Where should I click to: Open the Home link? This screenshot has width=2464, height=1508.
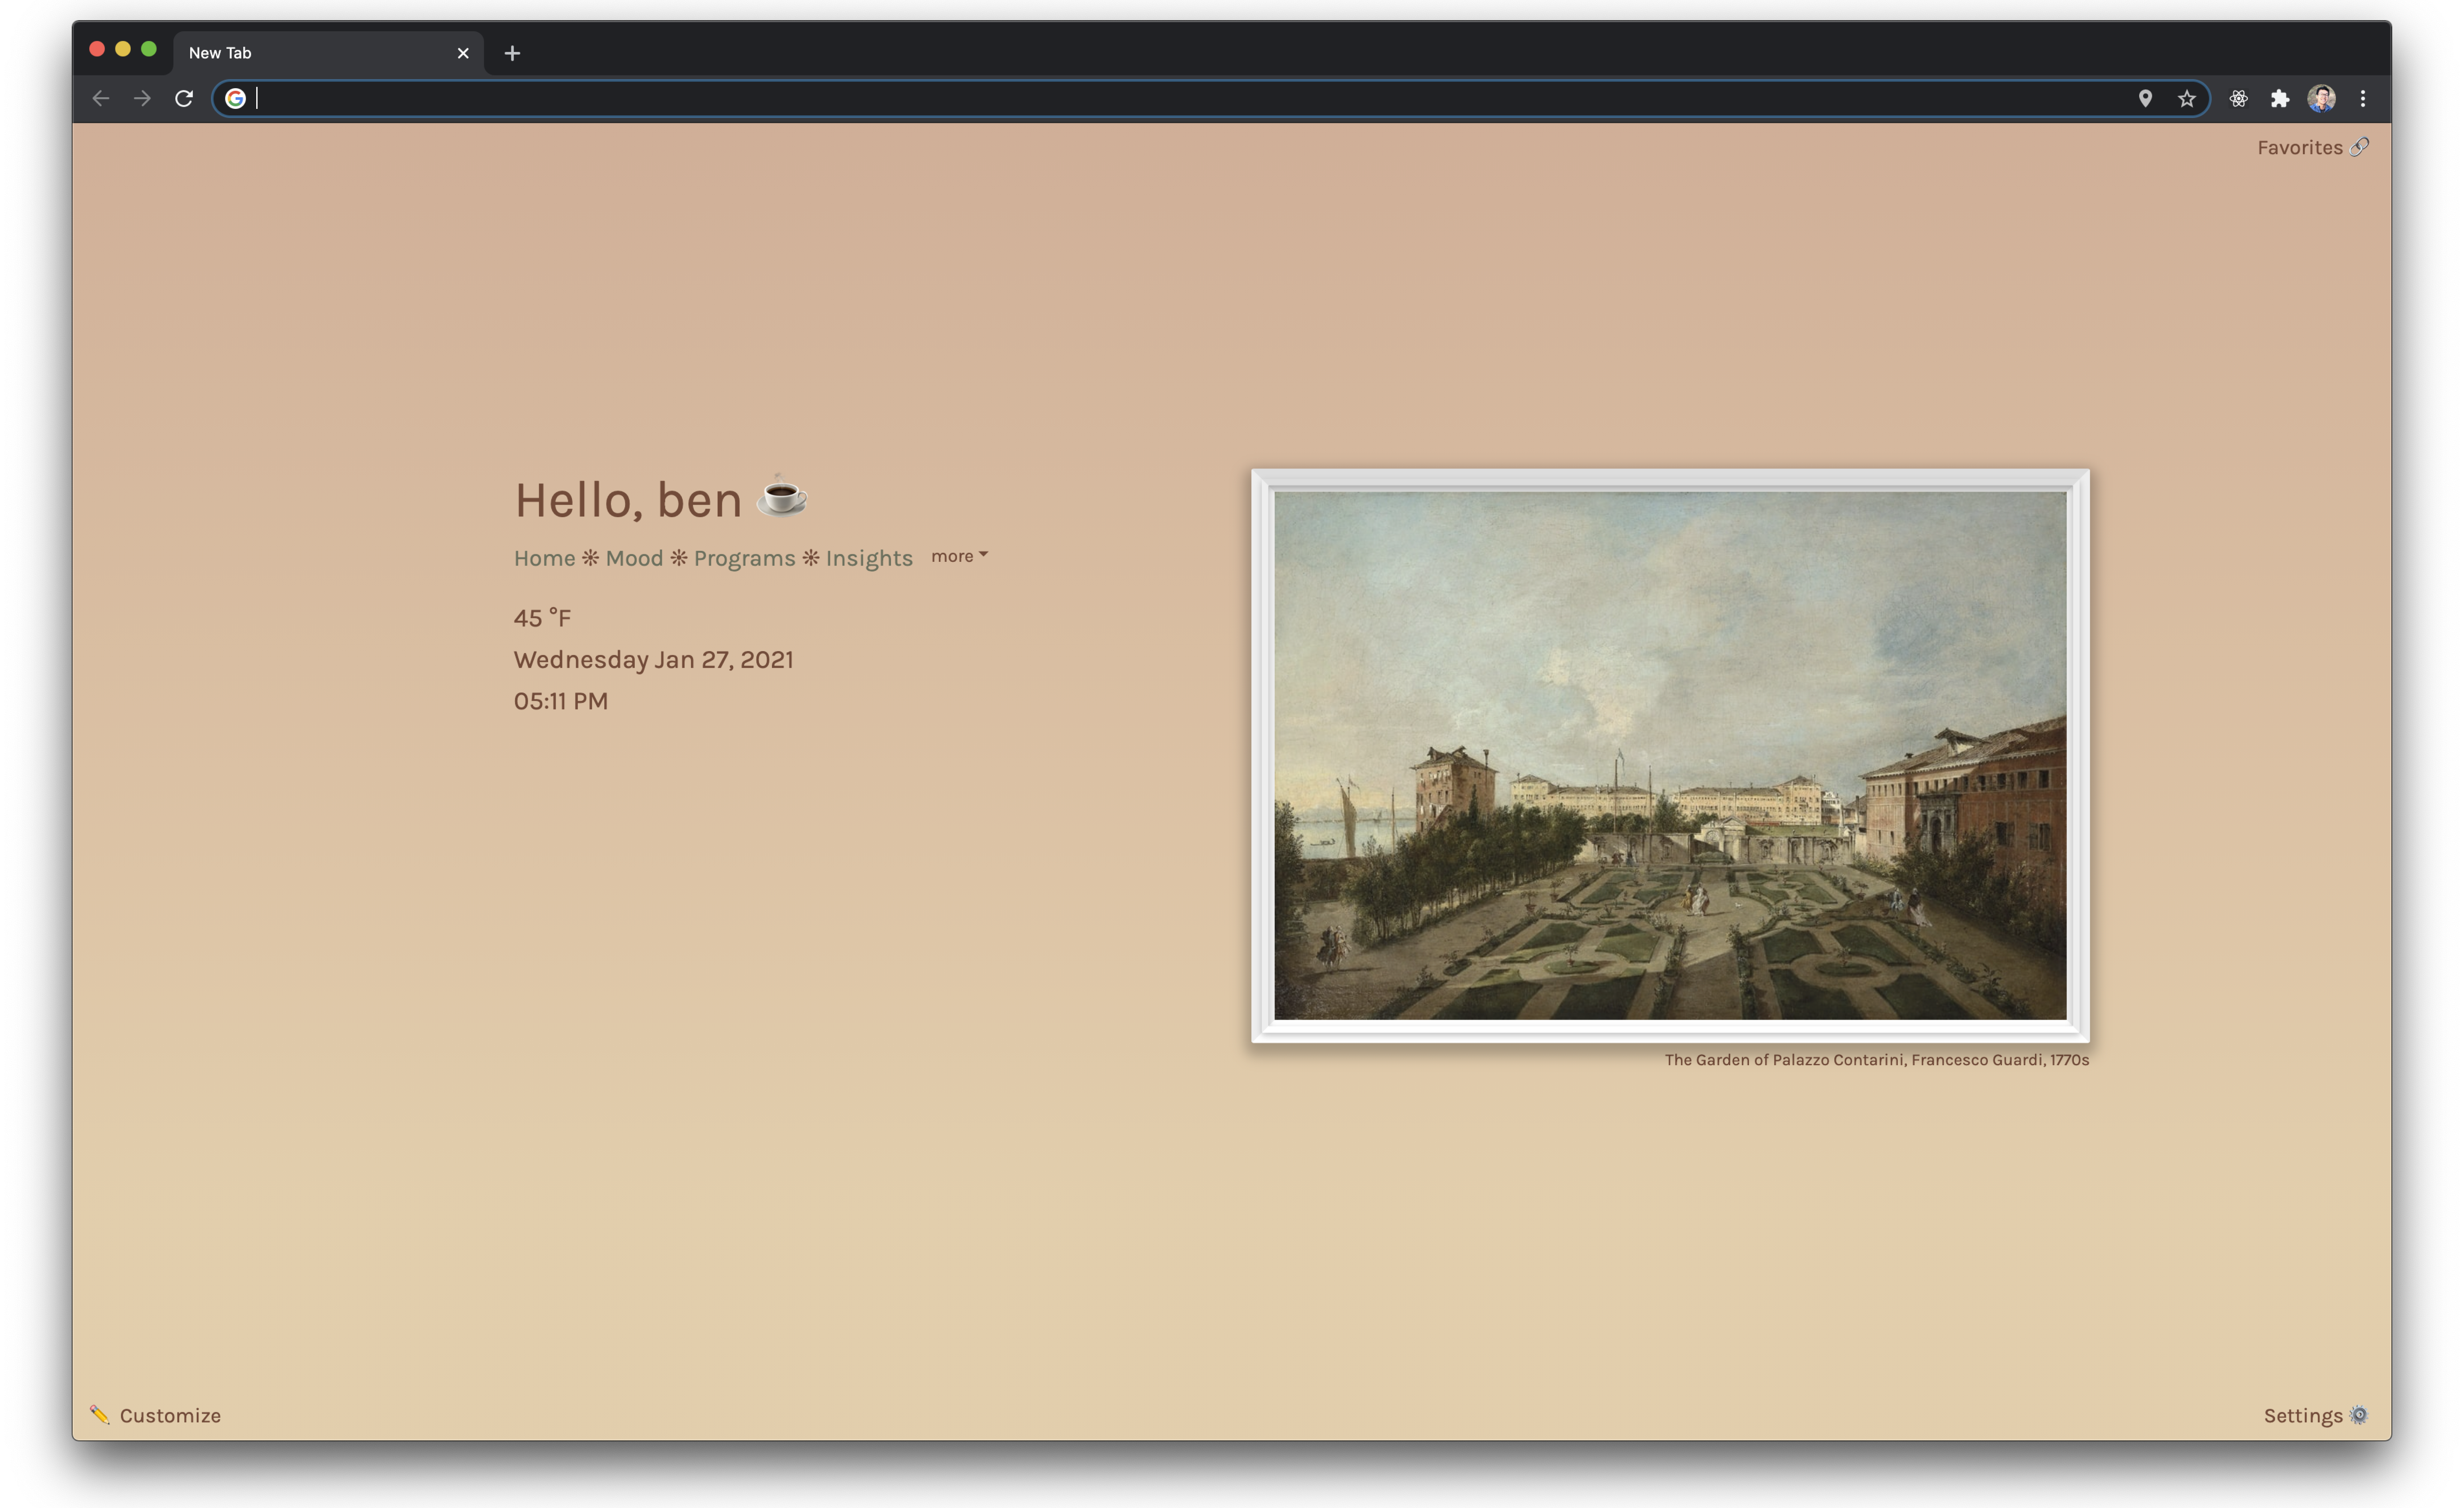(x=544, y=558)
